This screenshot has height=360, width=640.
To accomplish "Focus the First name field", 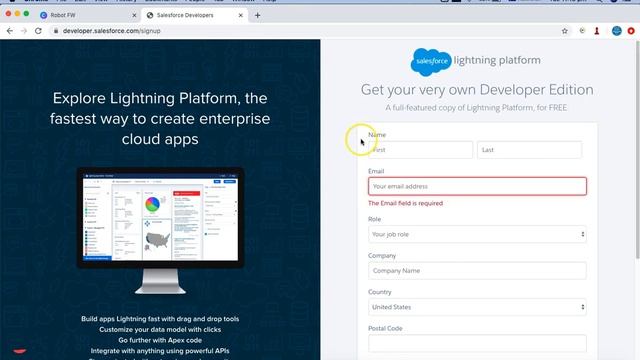I will coord(420,150).
